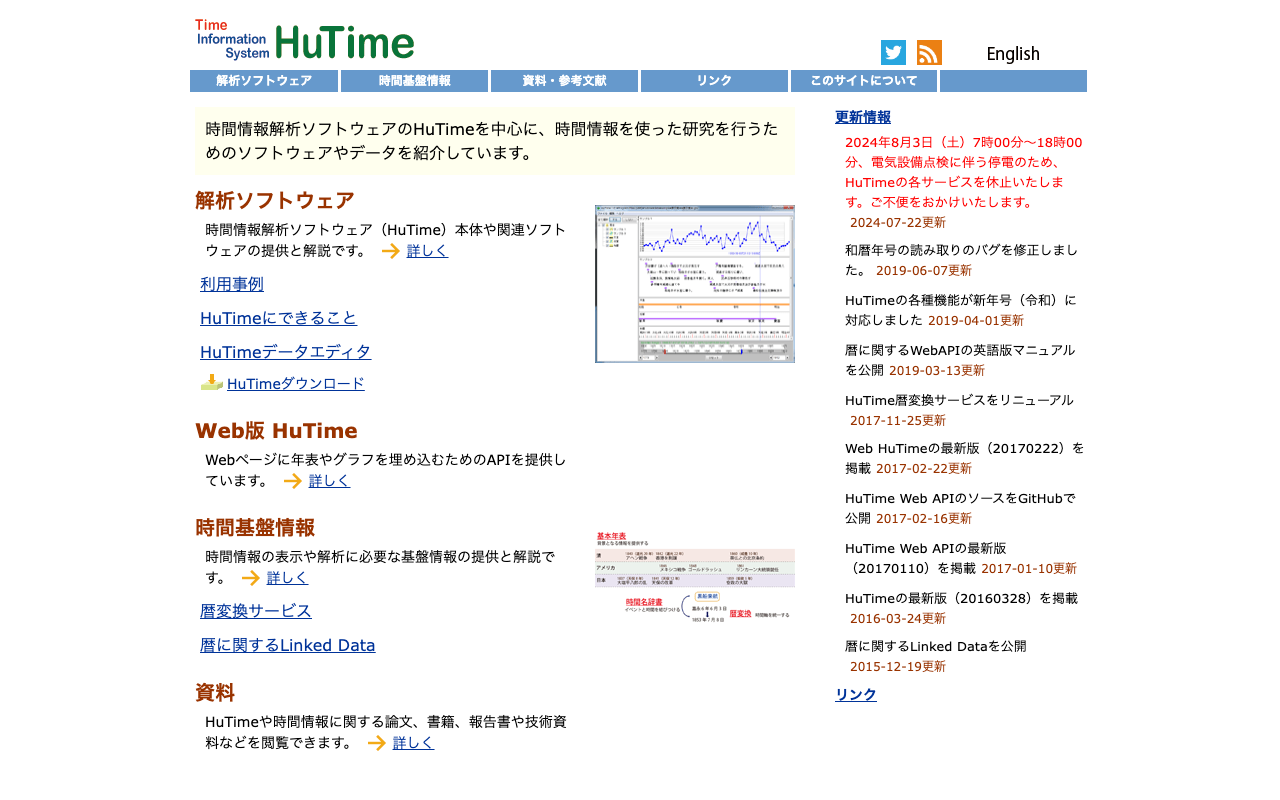Open the HuTimeにできること page
1280x800 pixels.
click(278, 317)
